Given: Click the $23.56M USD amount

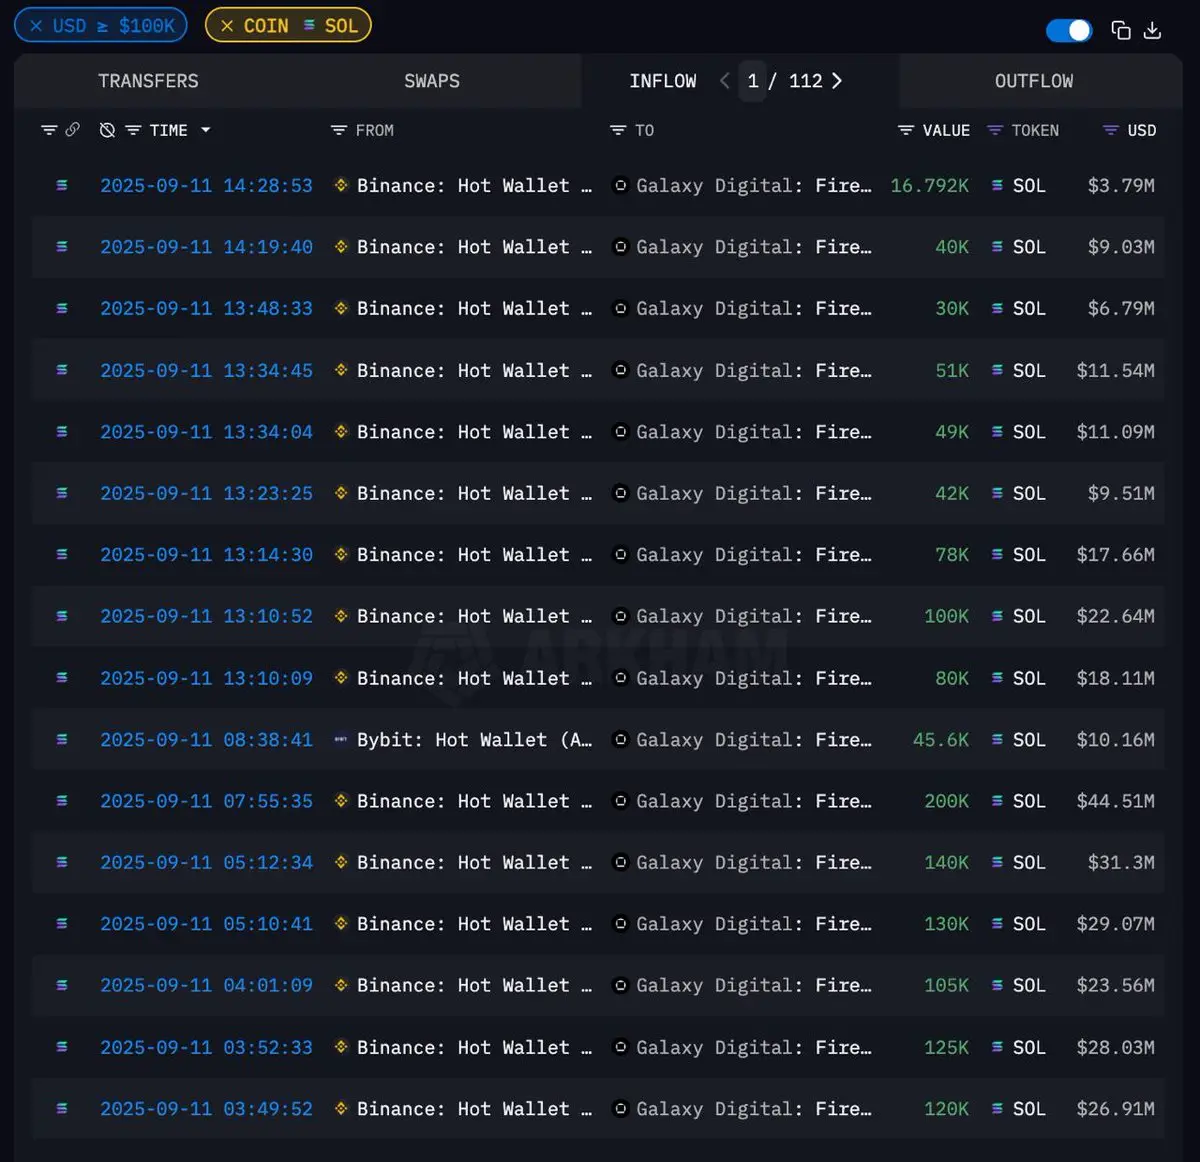Looking at the screenshot, I should pyautogui.click(x=1115, y=985).
